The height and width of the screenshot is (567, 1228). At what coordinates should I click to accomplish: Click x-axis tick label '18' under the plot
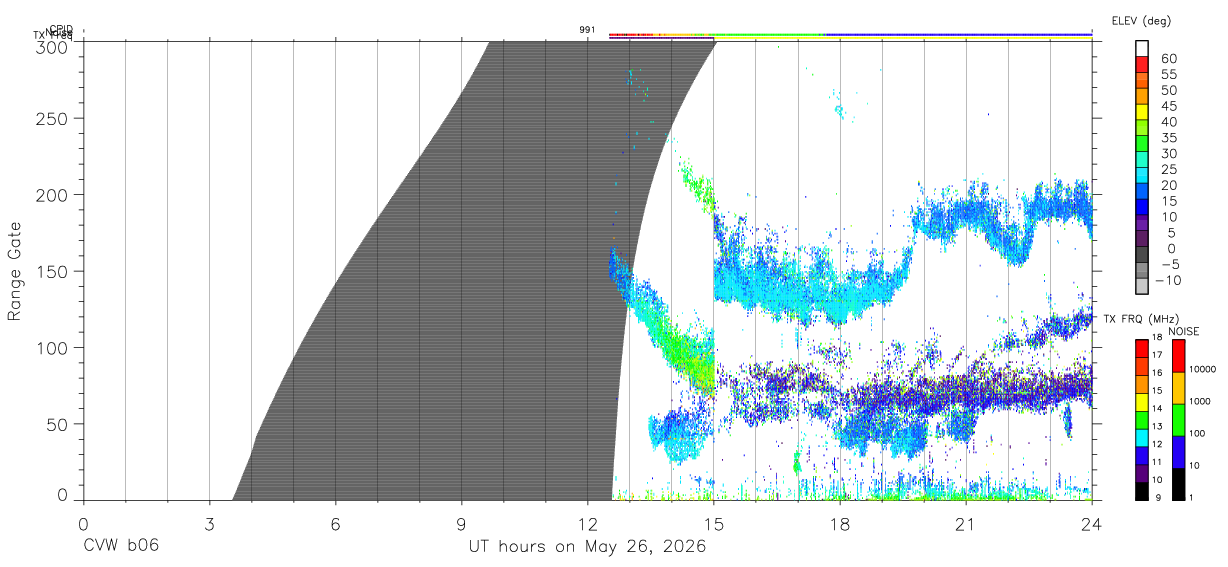pos(840,525)
